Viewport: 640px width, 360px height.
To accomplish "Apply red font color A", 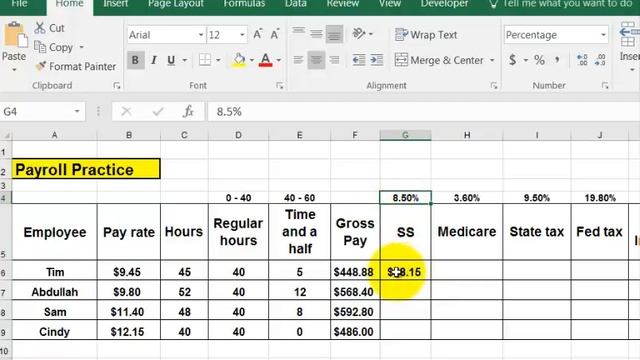I will click(265, 60).
